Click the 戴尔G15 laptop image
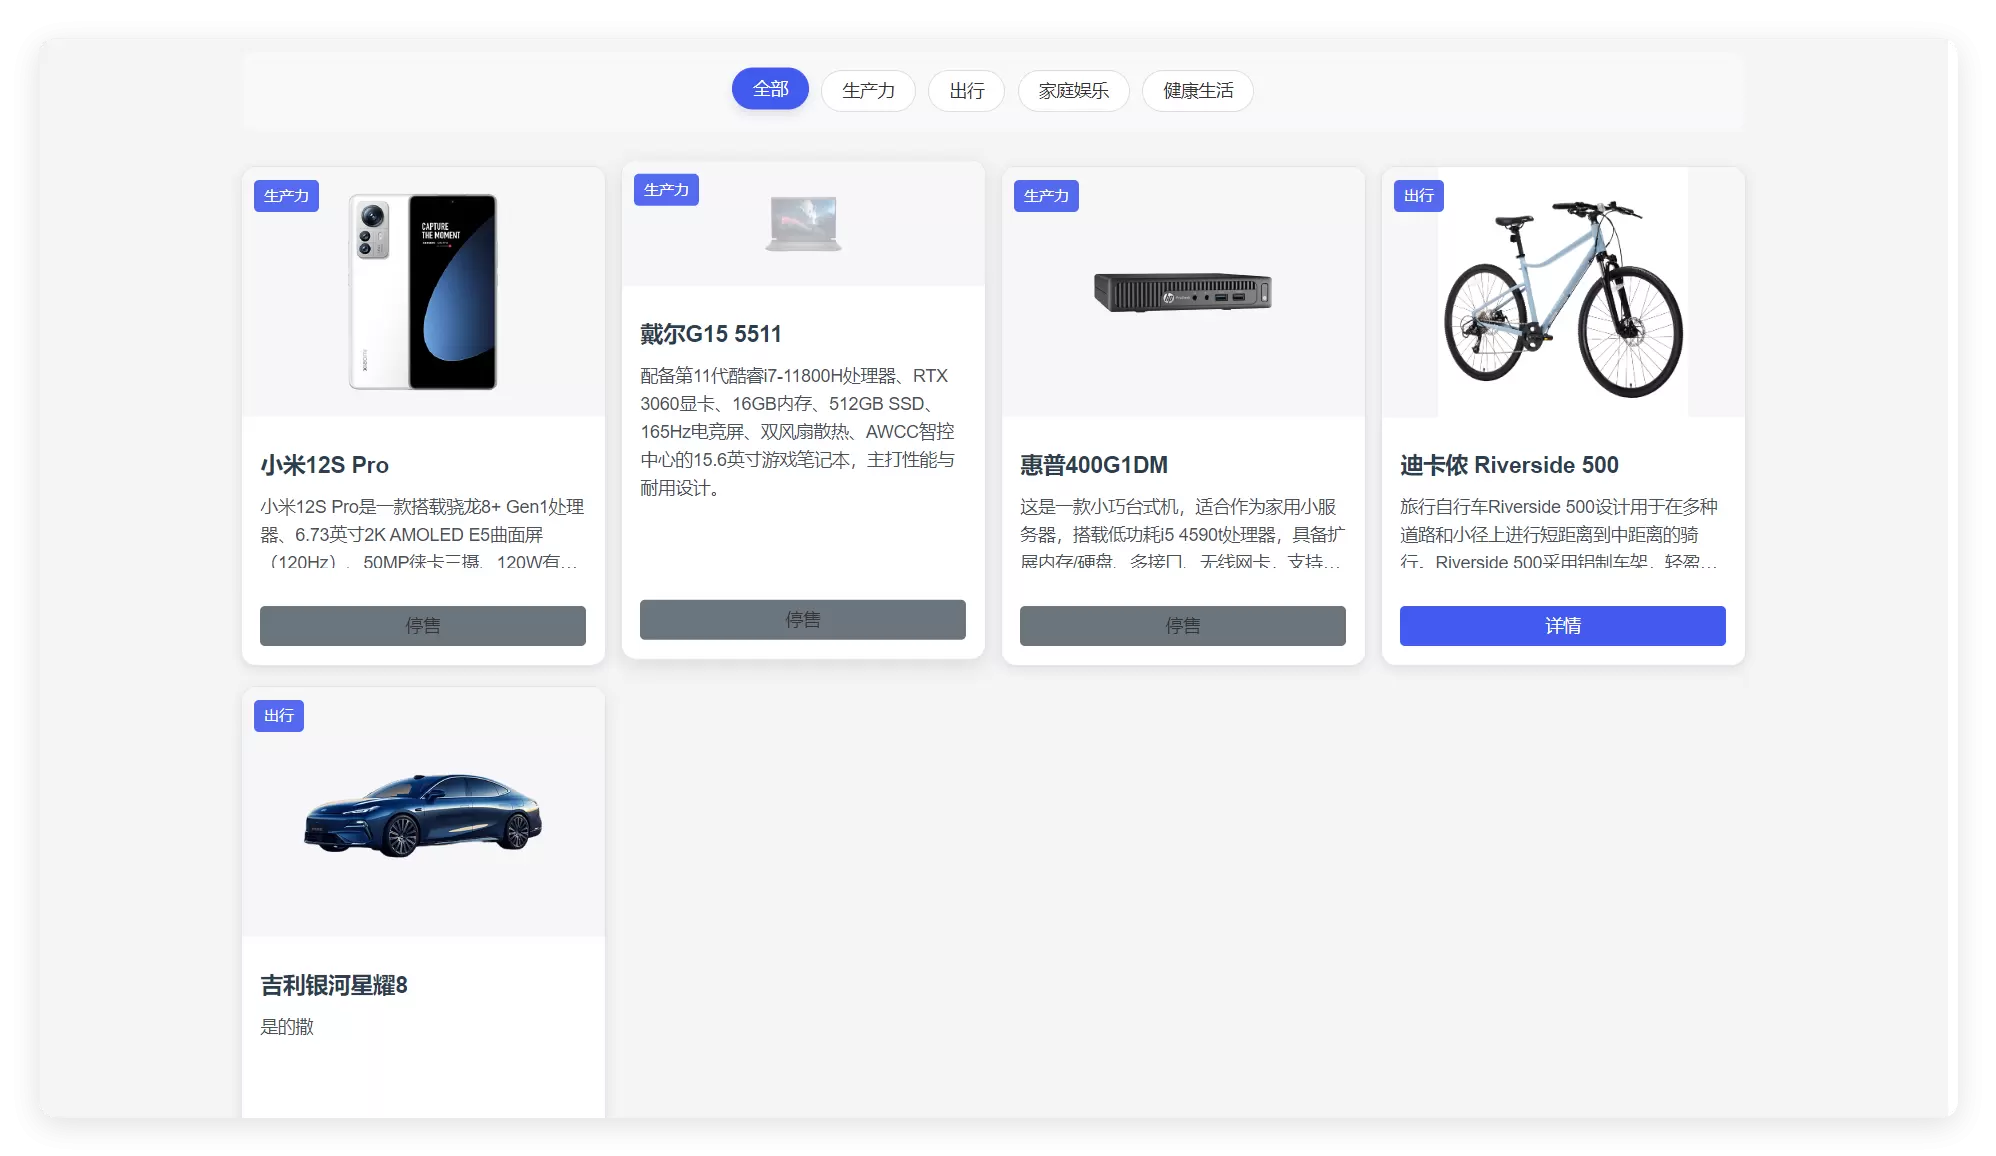Image resolution: width=1996 pixels, height=1156 pixels. click(803, 224)
